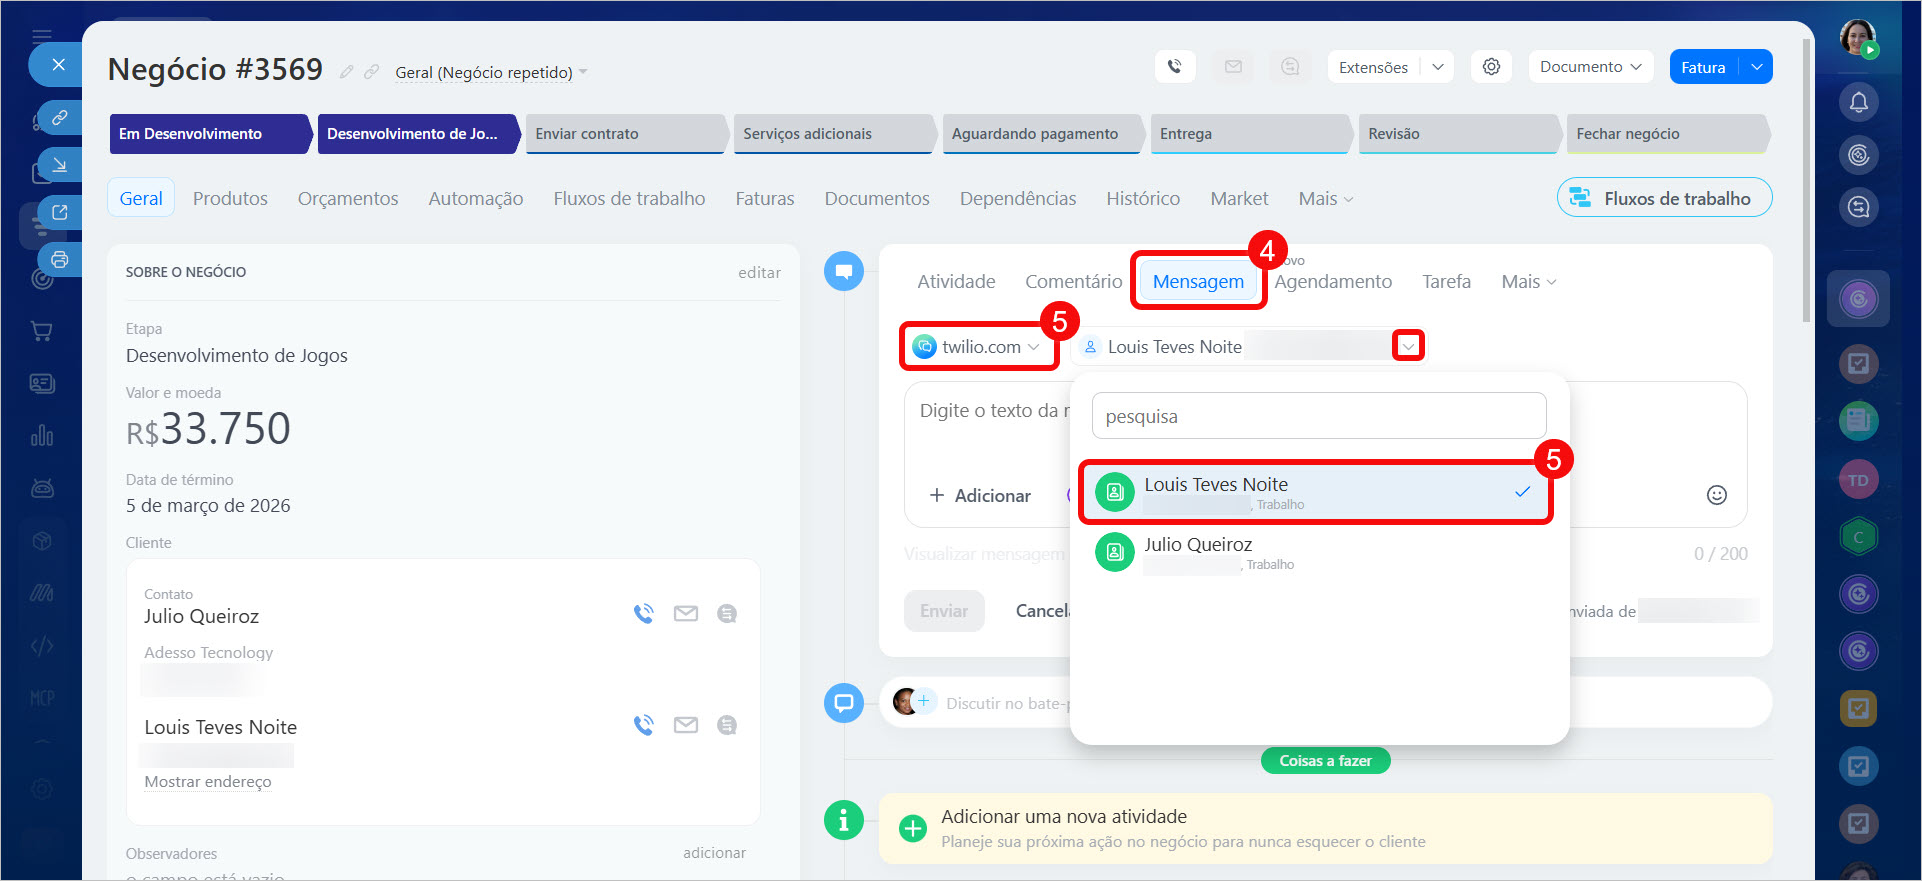1922x881 pixels.
Task: Email Louis Teves Noite via envelope icon
Action: (686, 725)
